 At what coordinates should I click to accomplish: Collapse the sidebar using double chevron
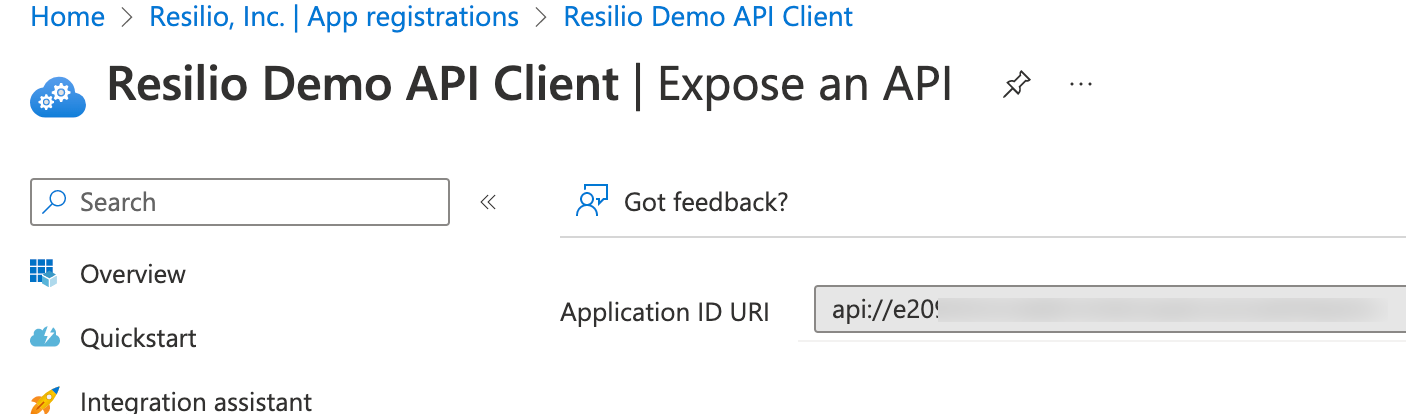[488, 202]
